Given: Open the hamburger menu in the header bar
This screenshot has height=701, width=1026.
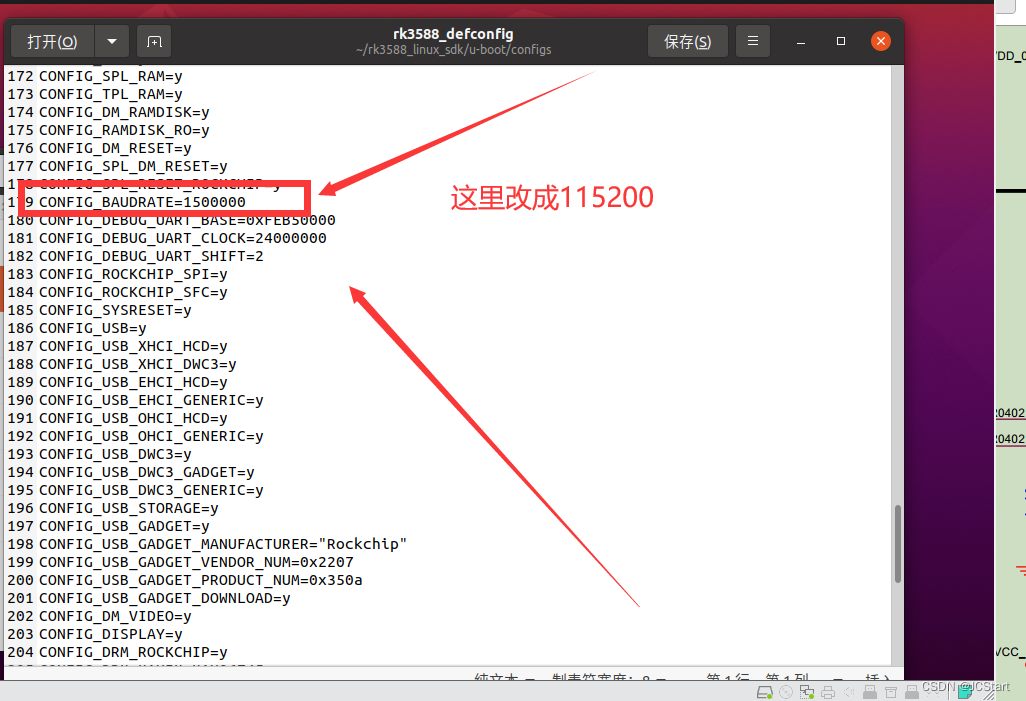Looking at the screenshot, I should [x=753, y=41].
